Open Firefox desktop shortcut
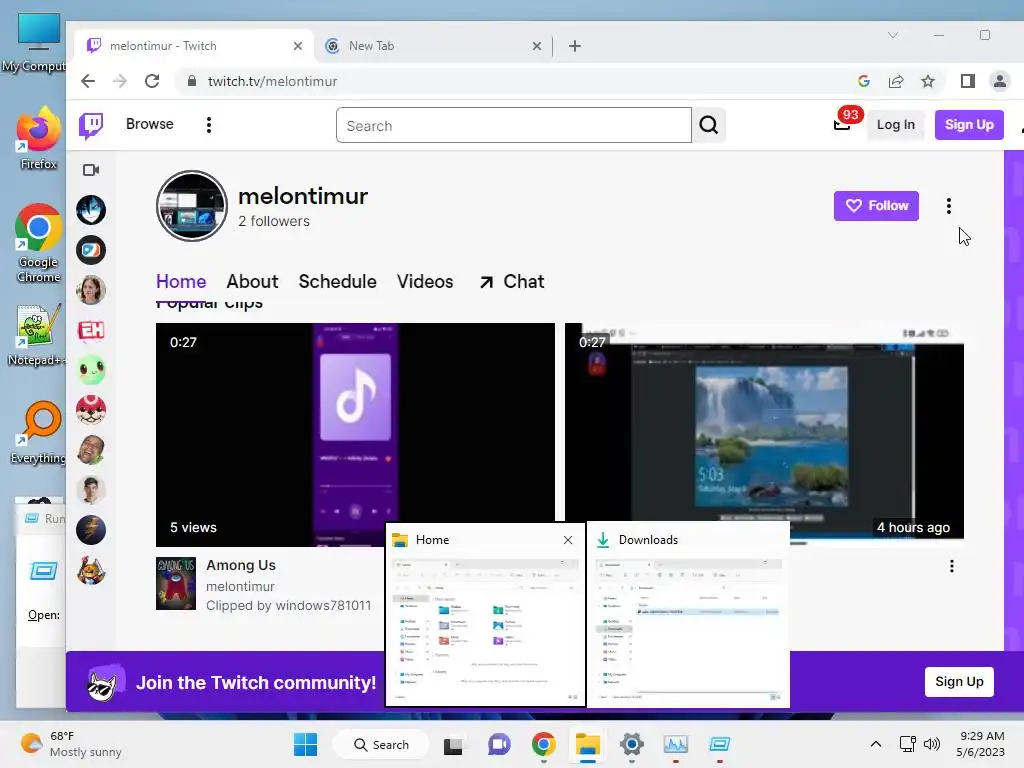Viewport: 1024px width, 768px height. coord(38,138)
